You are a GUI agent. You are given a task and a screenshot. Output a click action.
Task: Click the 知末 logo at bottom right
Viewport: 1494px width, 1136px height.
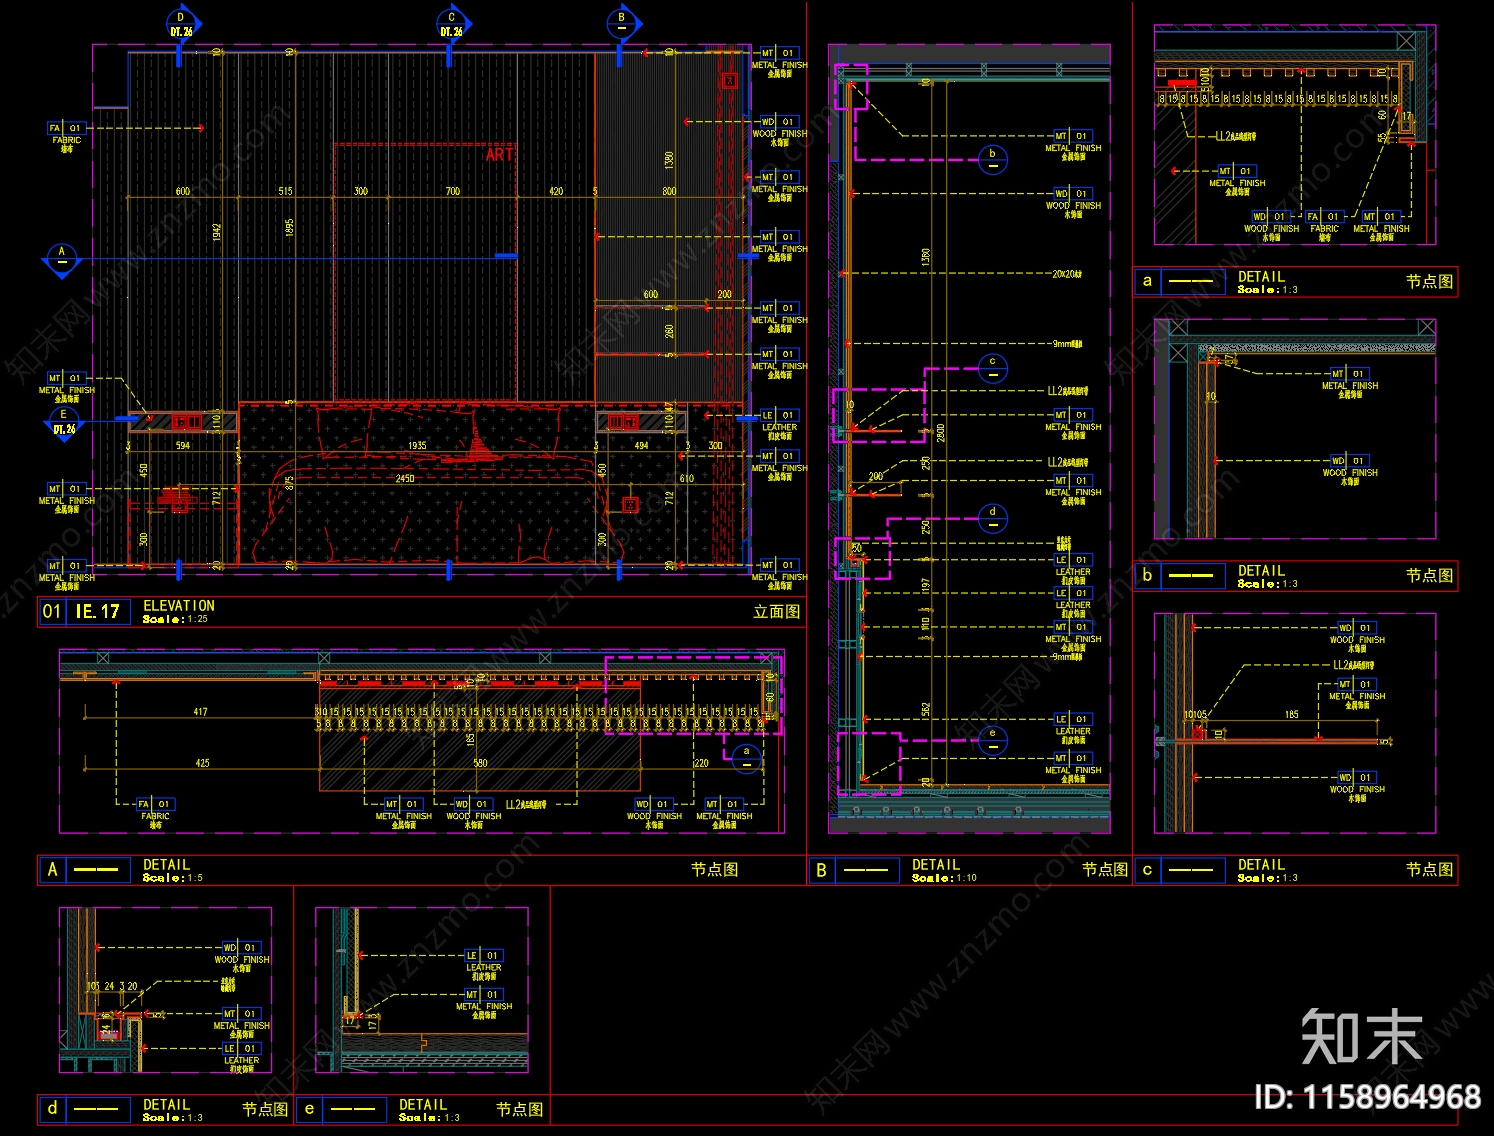tap(1362, 1037)
